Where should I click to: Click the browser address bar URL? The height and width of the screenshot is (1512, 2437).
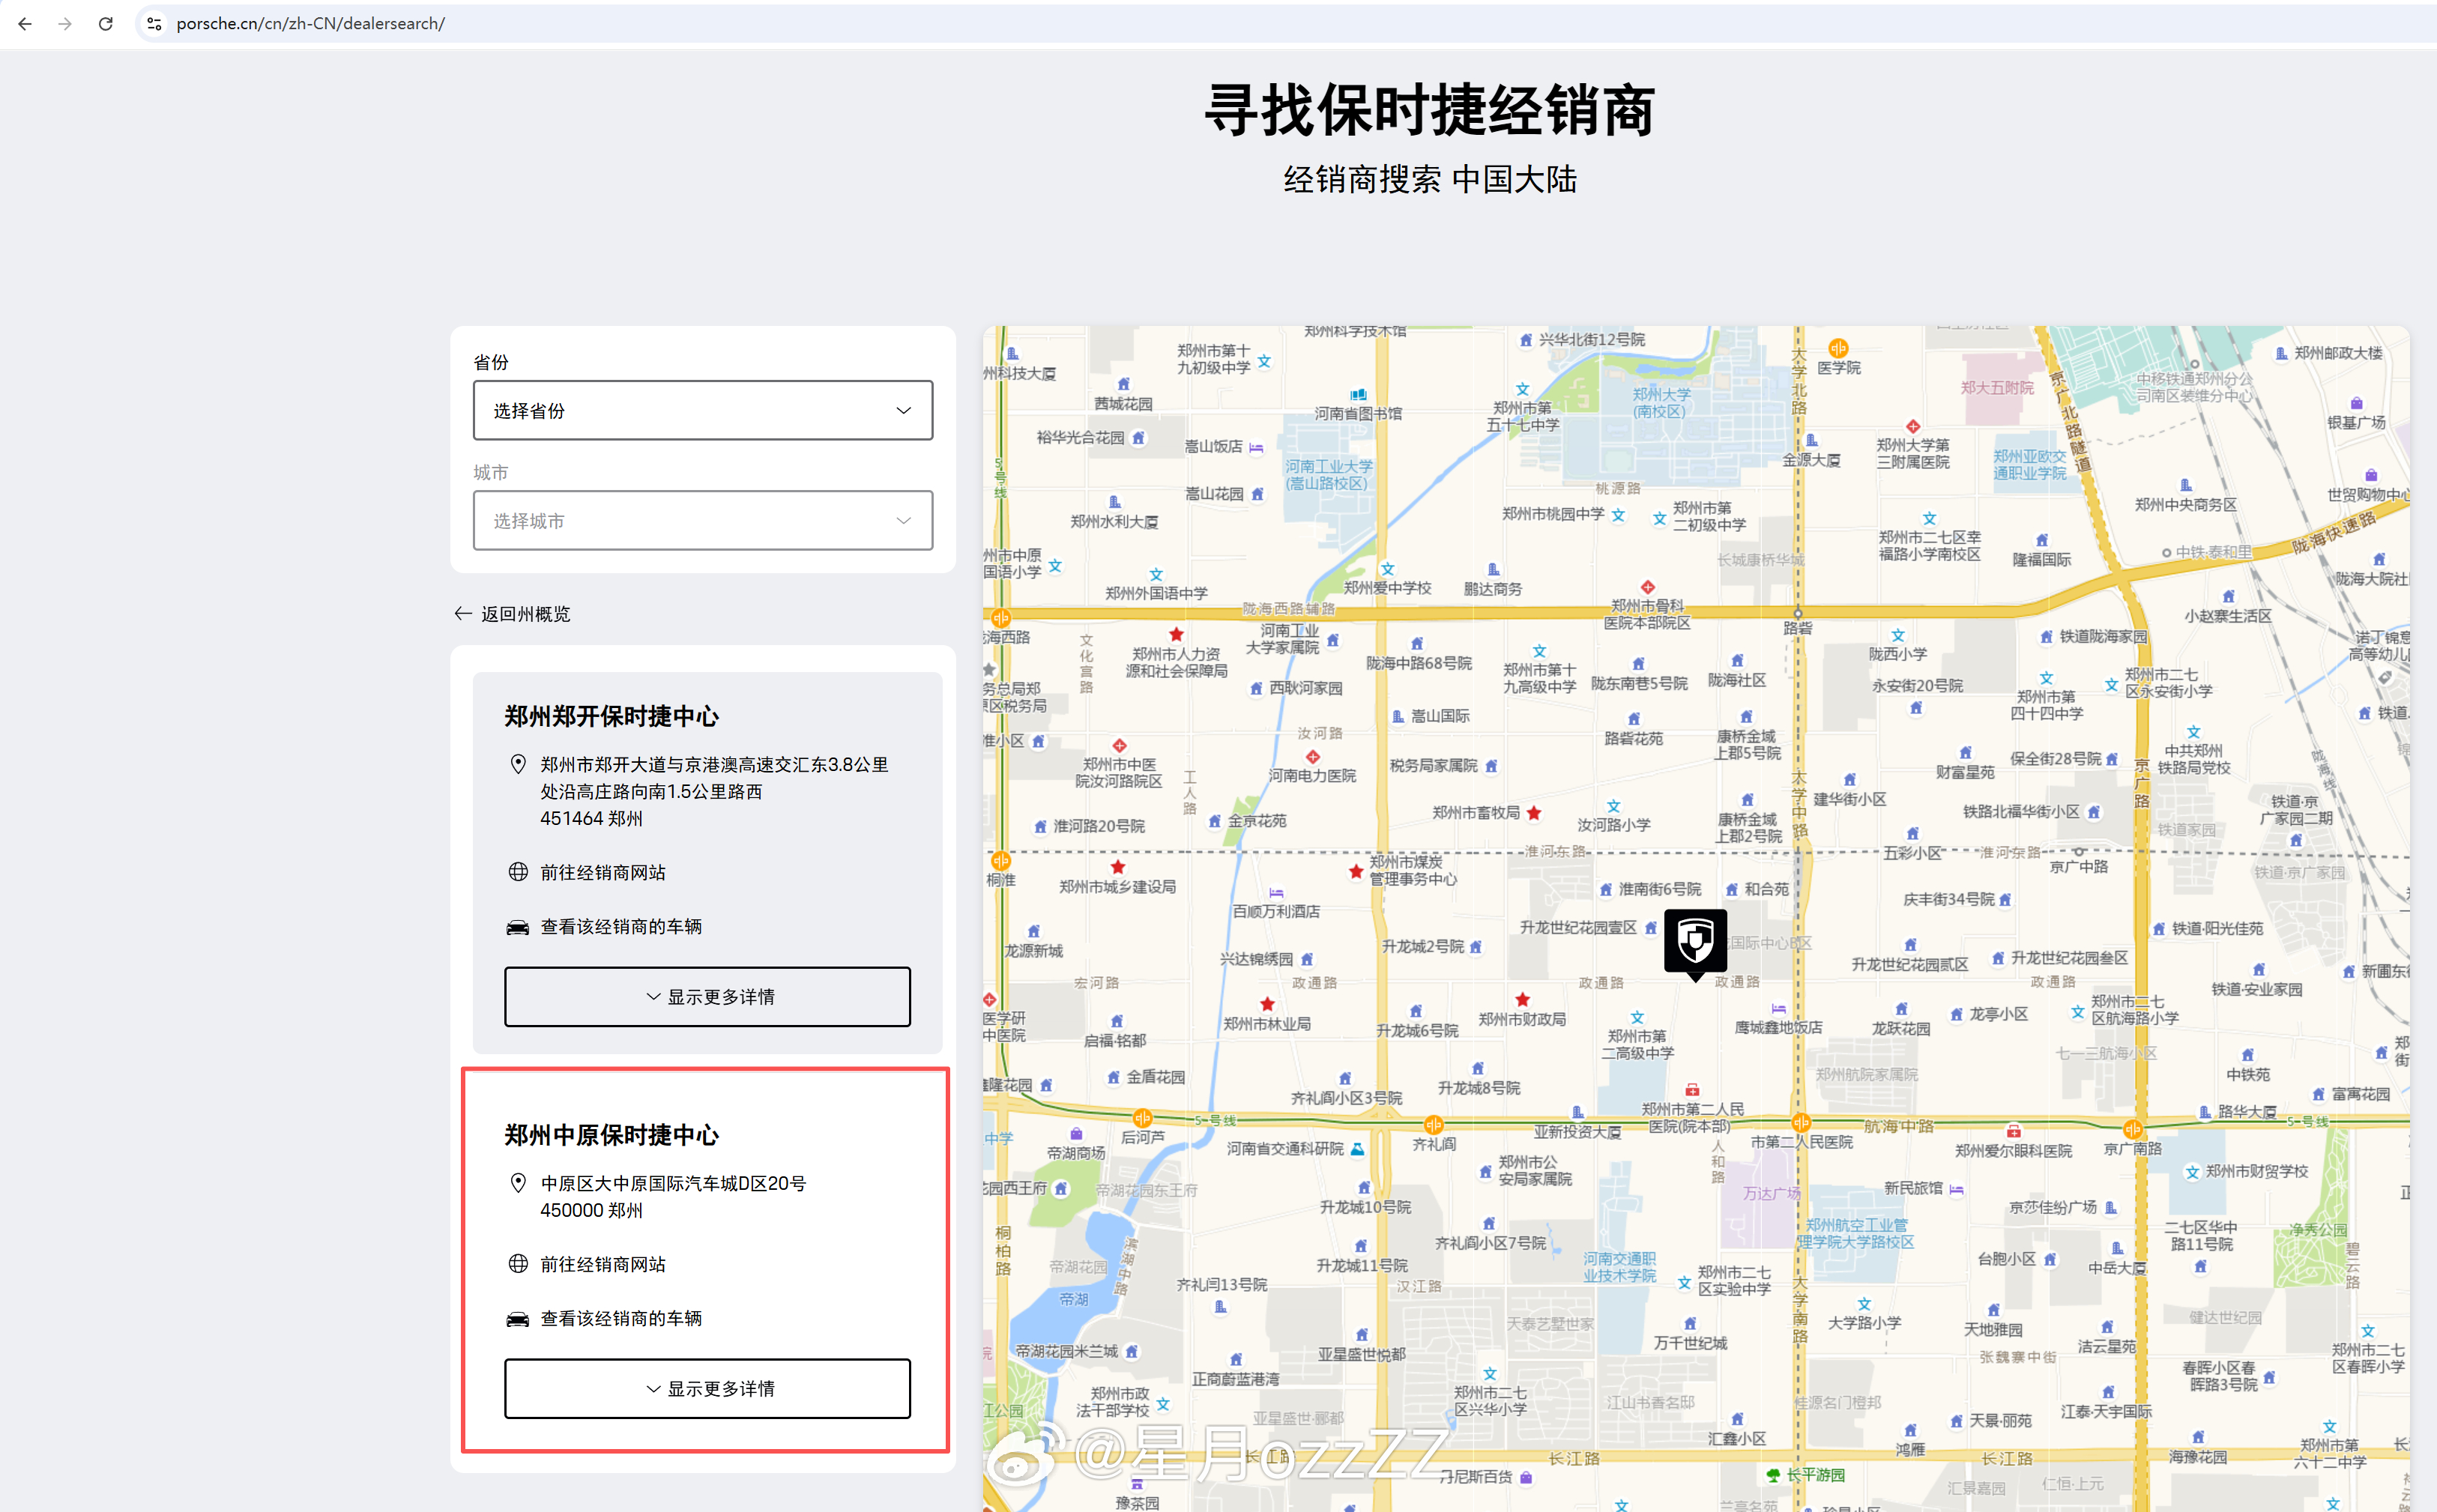tap(310, 23)
